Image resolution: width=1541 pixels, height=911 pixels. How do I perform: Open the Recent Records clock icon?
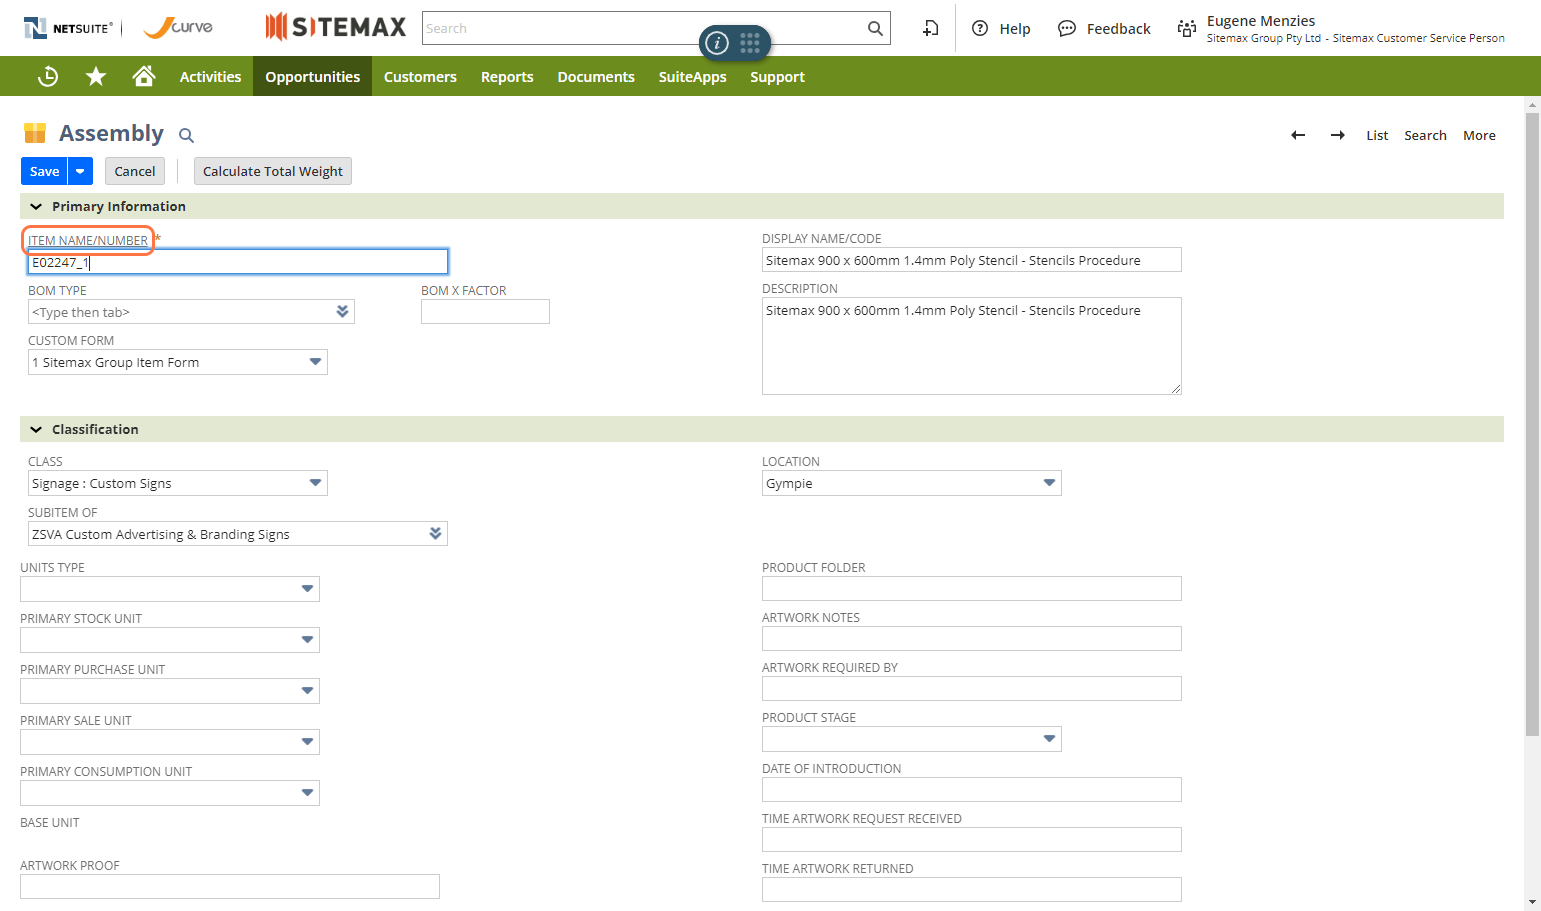(48, 76)
